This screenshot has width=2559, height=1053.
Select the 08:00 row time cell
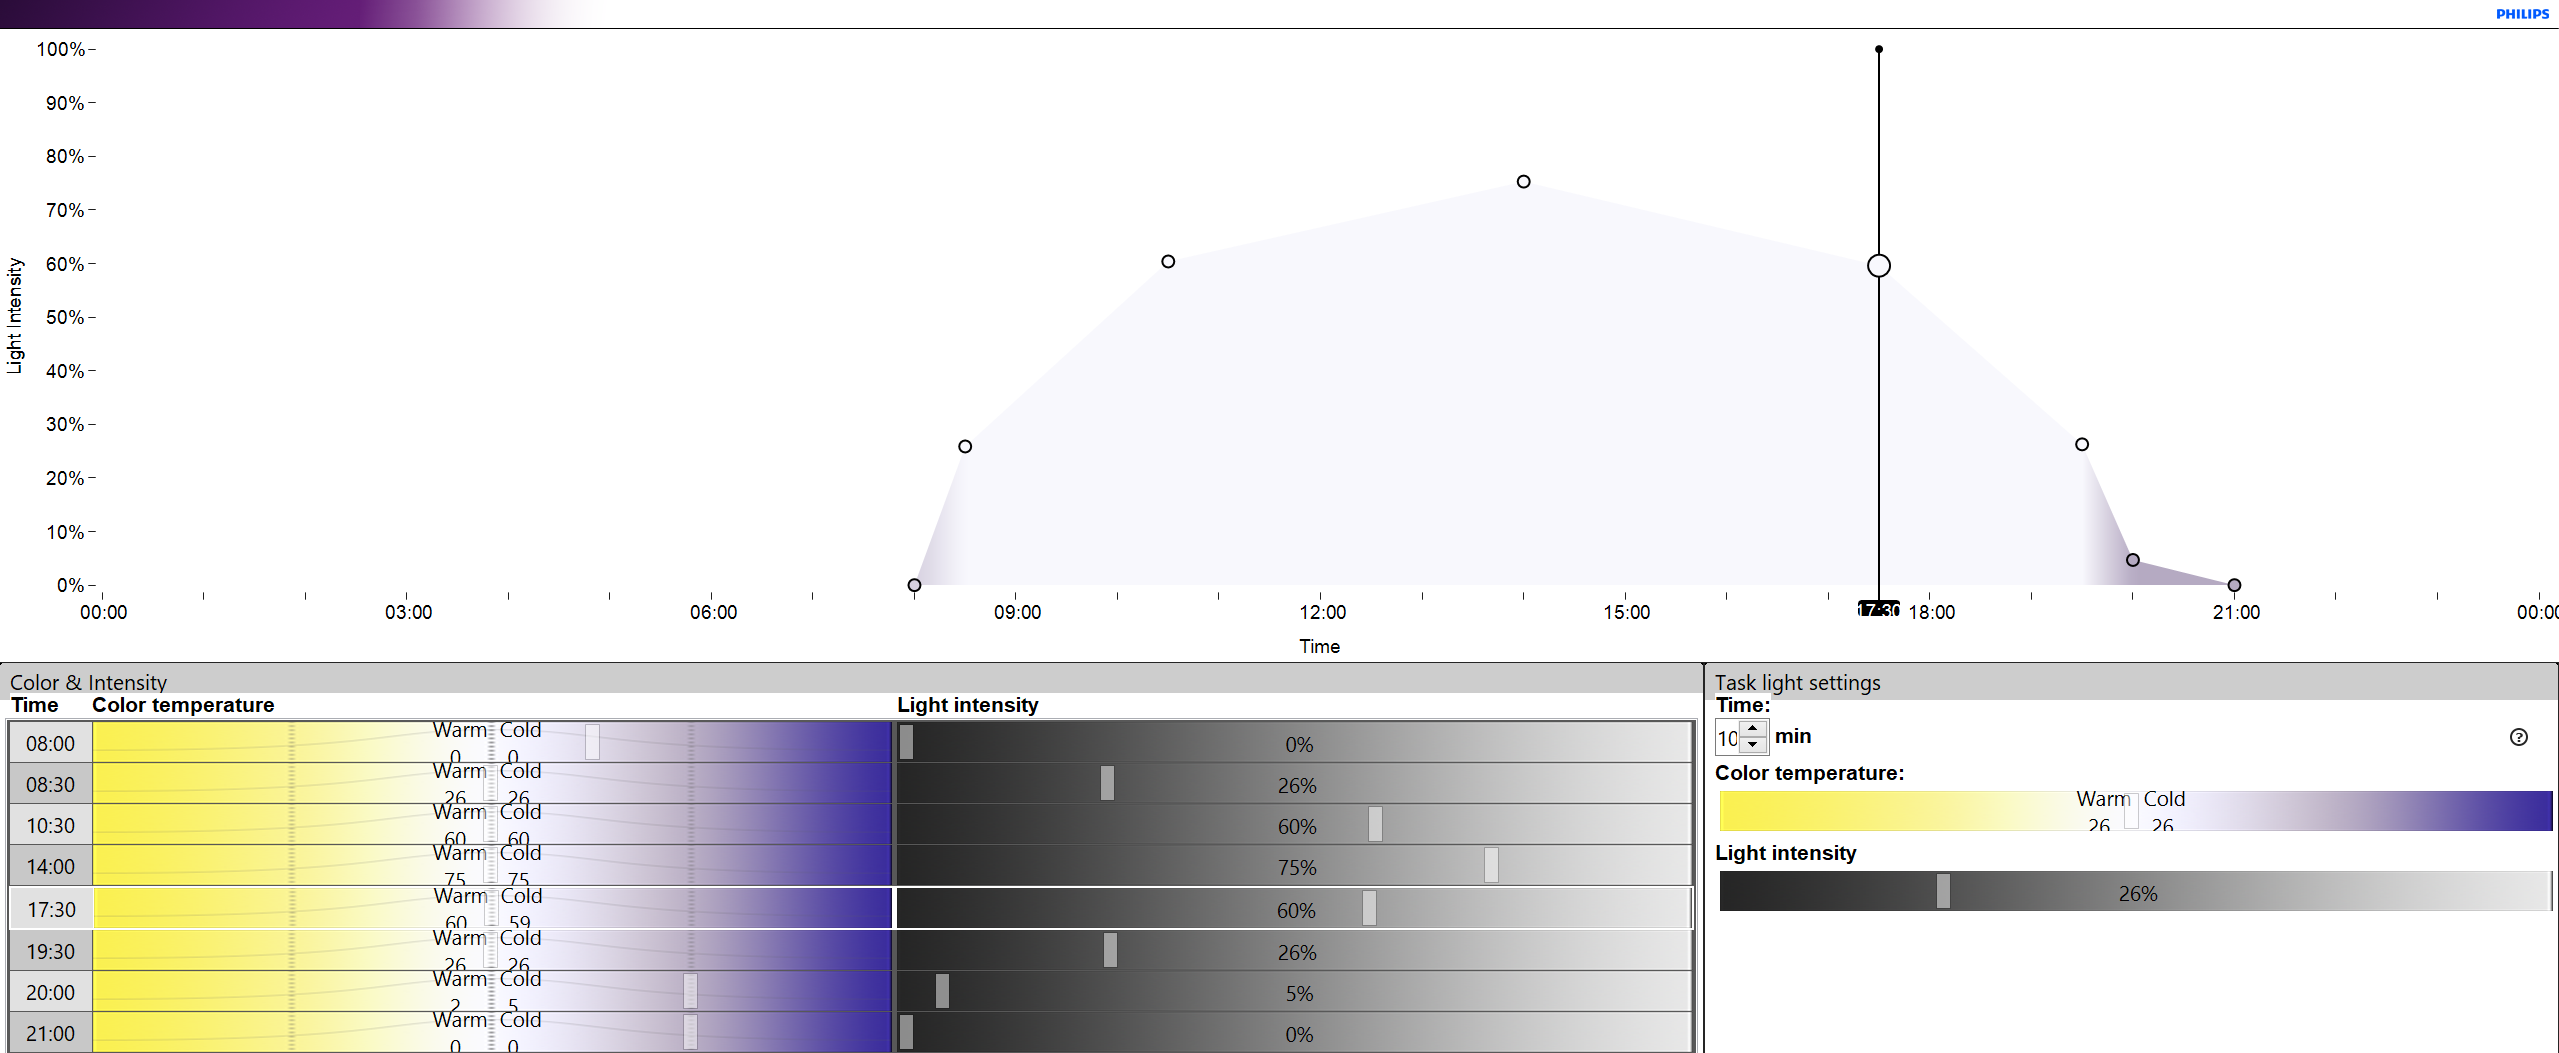click(x=50, y=743)
